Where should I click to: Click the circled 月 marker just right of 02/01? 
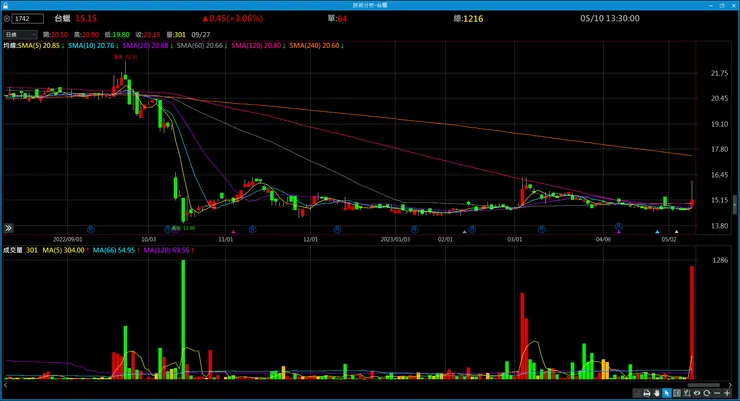coord(472,229)
